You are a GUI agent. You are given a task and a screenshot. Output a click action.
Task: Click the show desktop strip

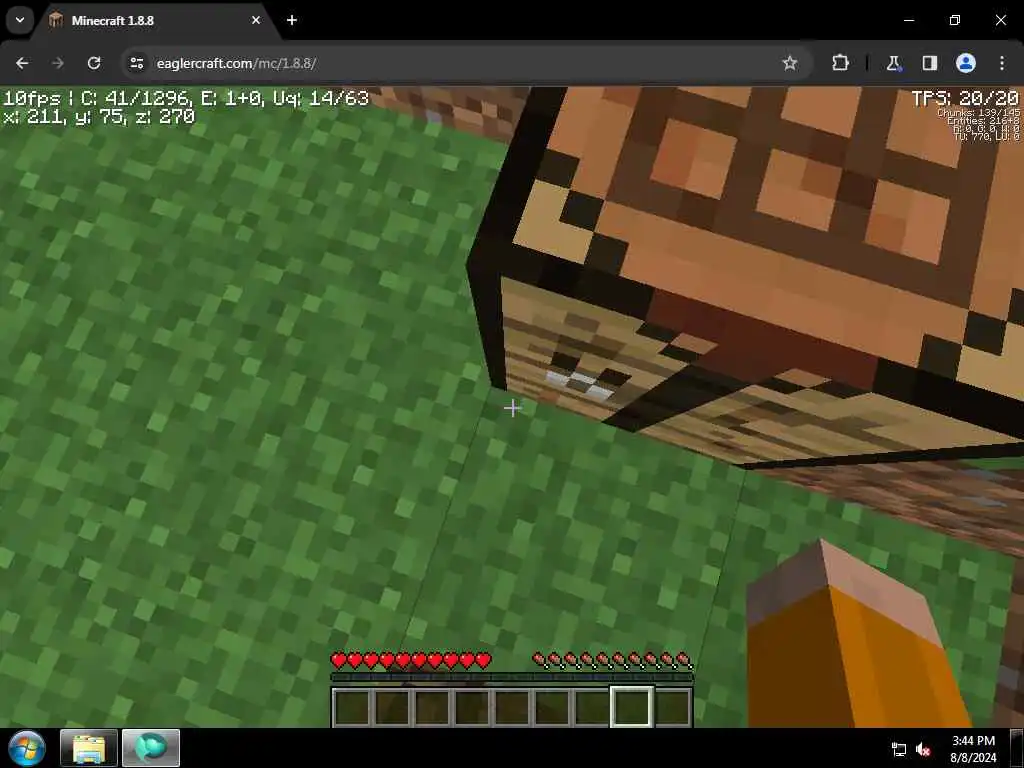click(x=1017, y=748)
